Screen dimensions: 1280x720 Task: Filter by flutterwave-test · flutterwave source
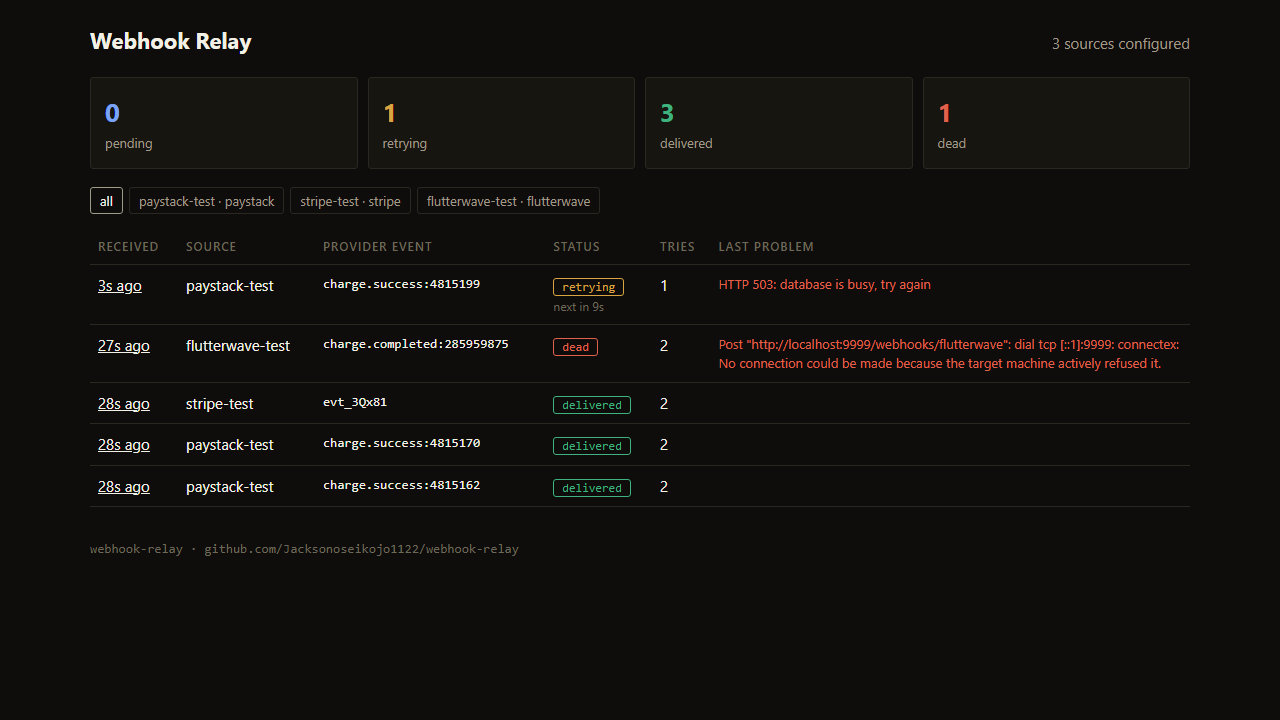508,201
